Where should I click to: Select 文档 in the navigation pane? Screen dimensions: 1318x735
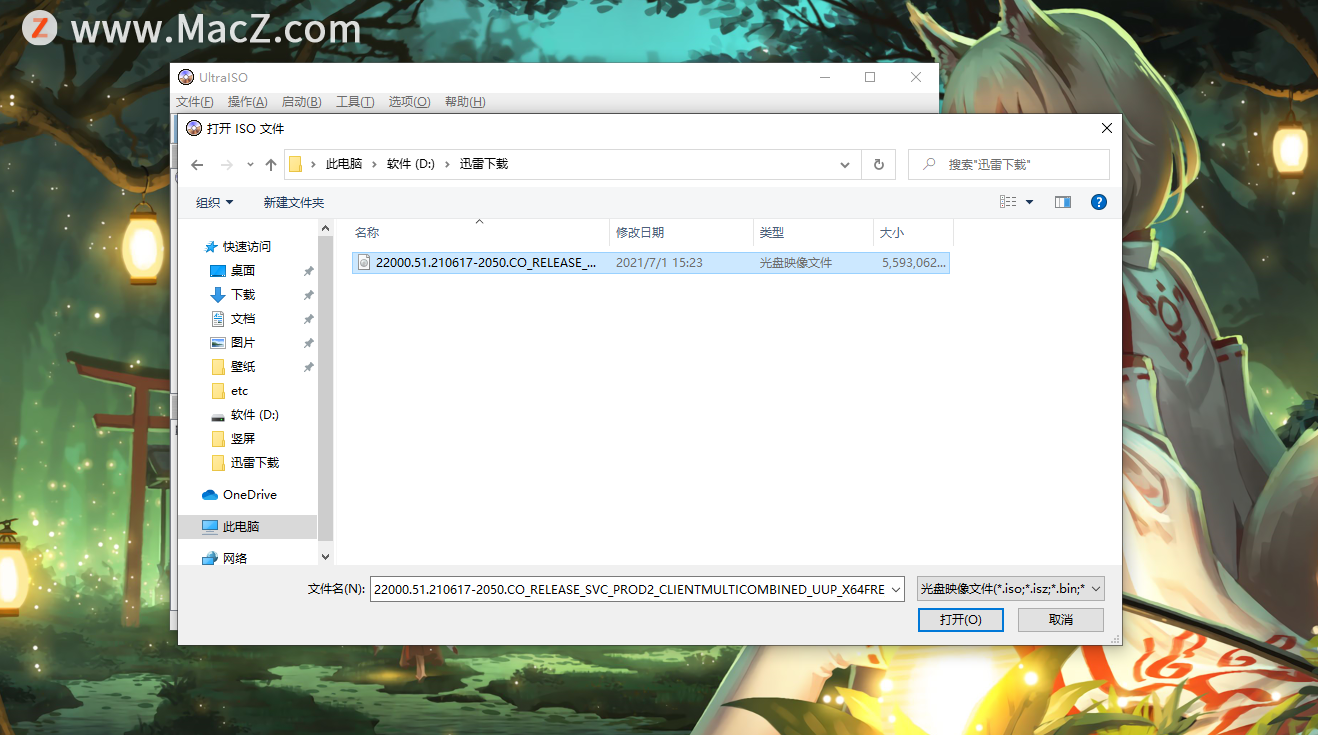point(243,319)
